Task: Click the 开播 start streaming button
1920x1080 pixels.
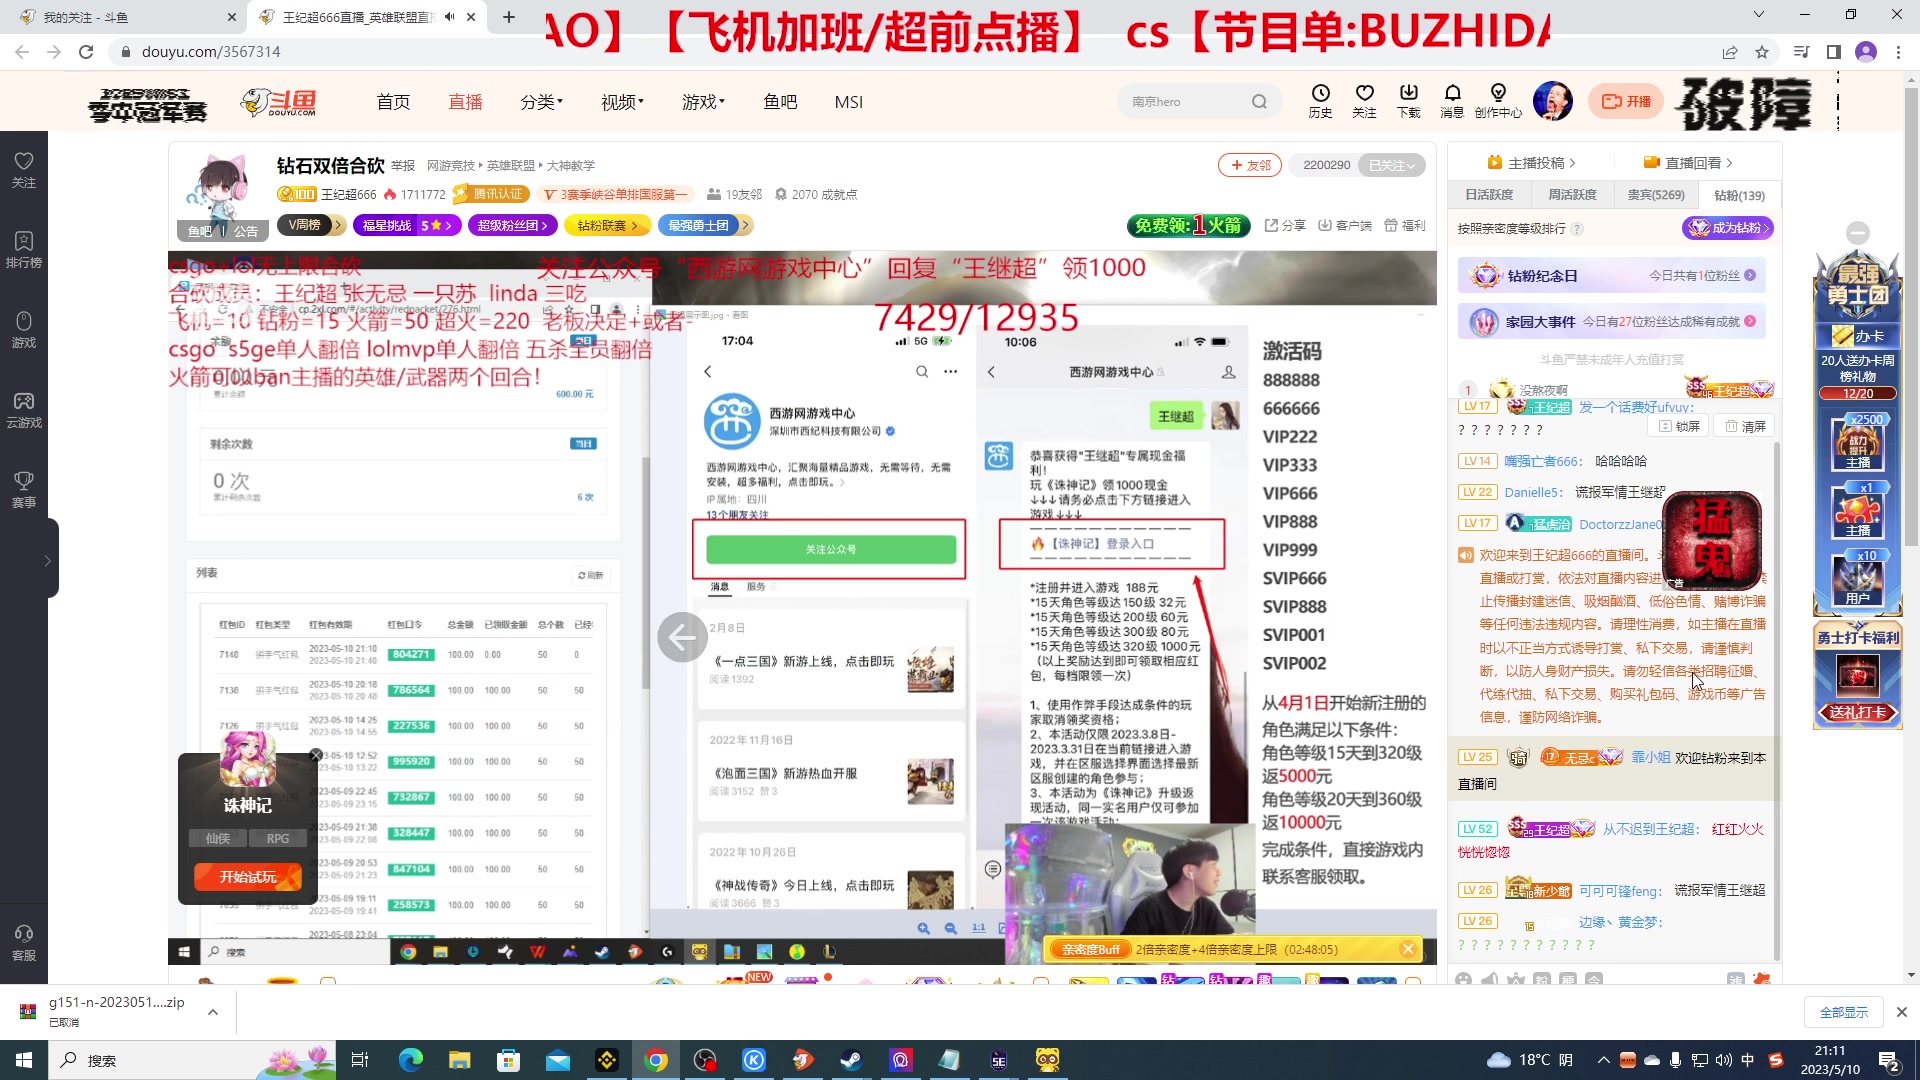Action: pos(1626,101)
